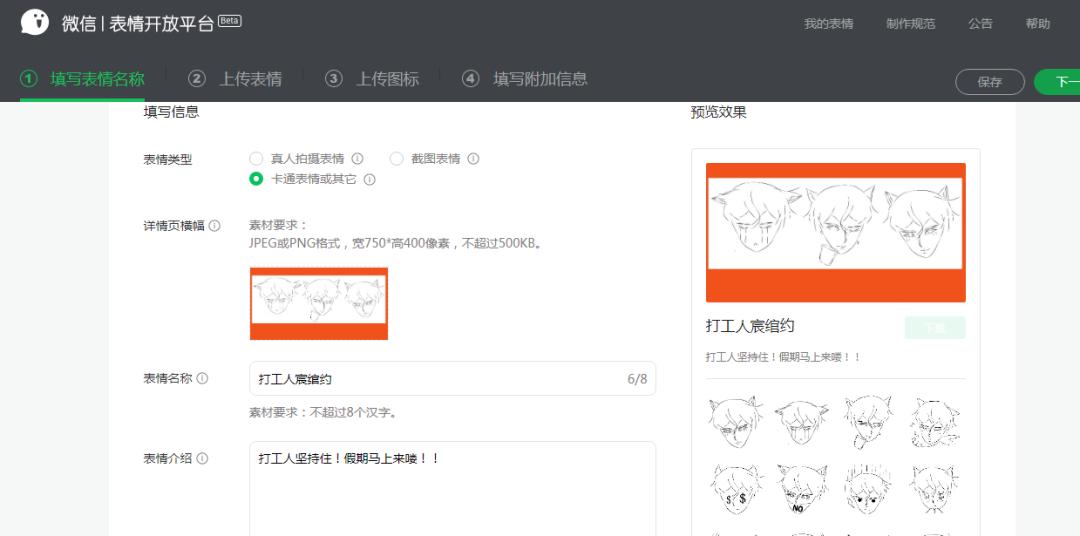Open info icon beside 真人拍摄表情

tap(357, 159)
